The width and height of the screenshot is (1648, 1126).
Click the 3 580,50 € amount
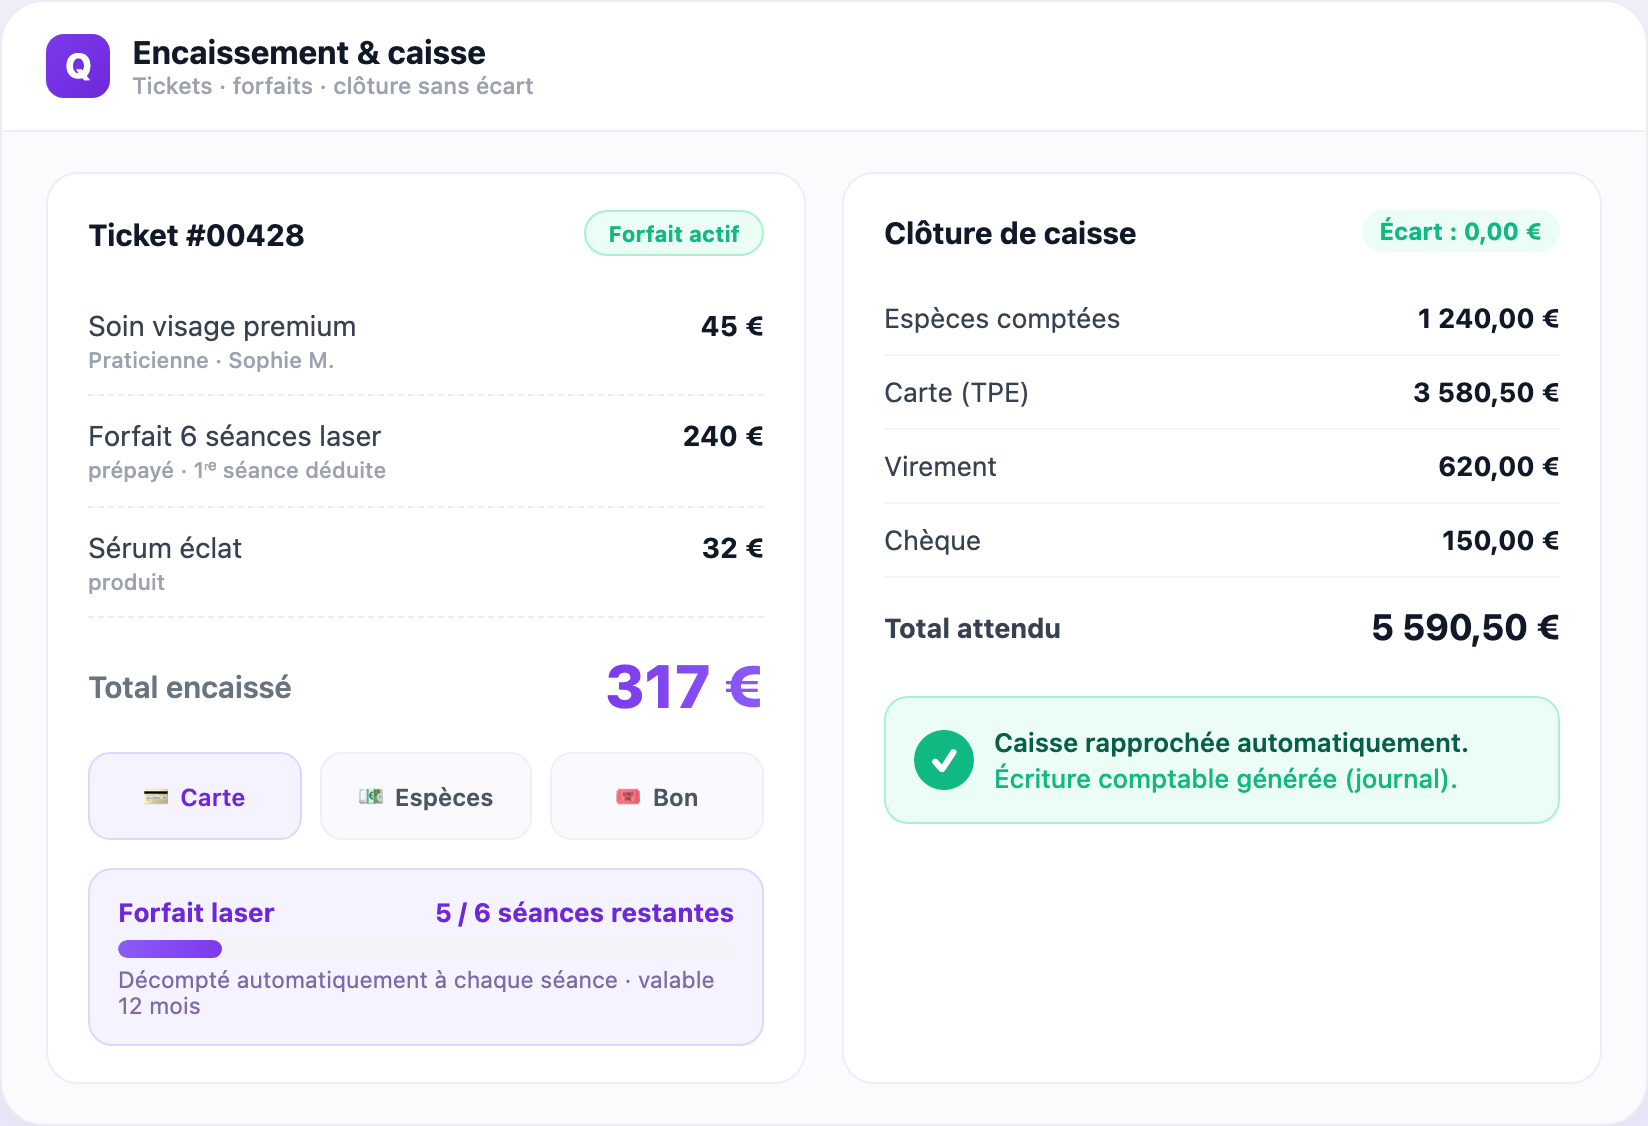[1486, 392]
